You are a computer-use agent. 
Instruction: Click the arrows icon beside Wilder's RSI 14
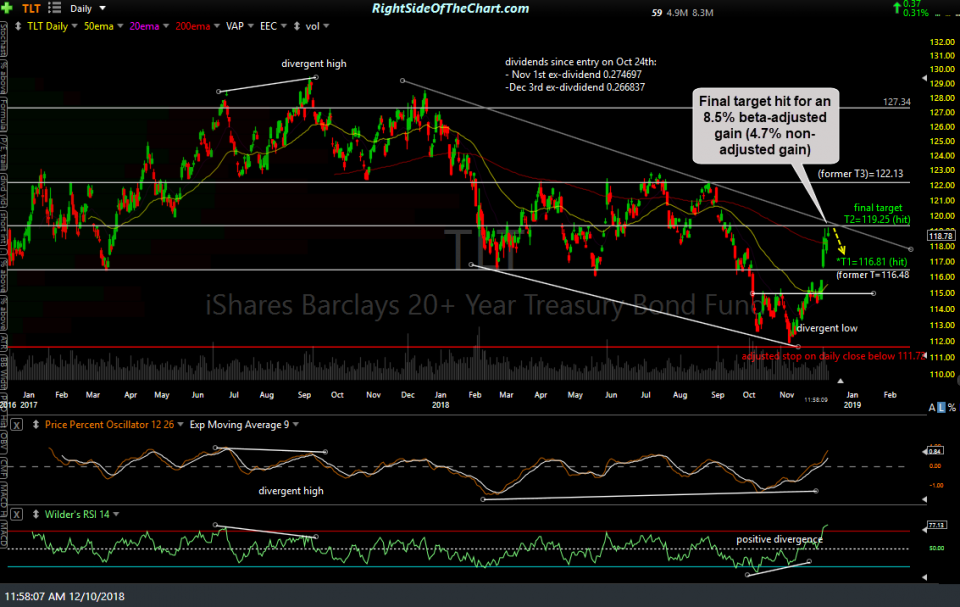click(x=36, y=514)
